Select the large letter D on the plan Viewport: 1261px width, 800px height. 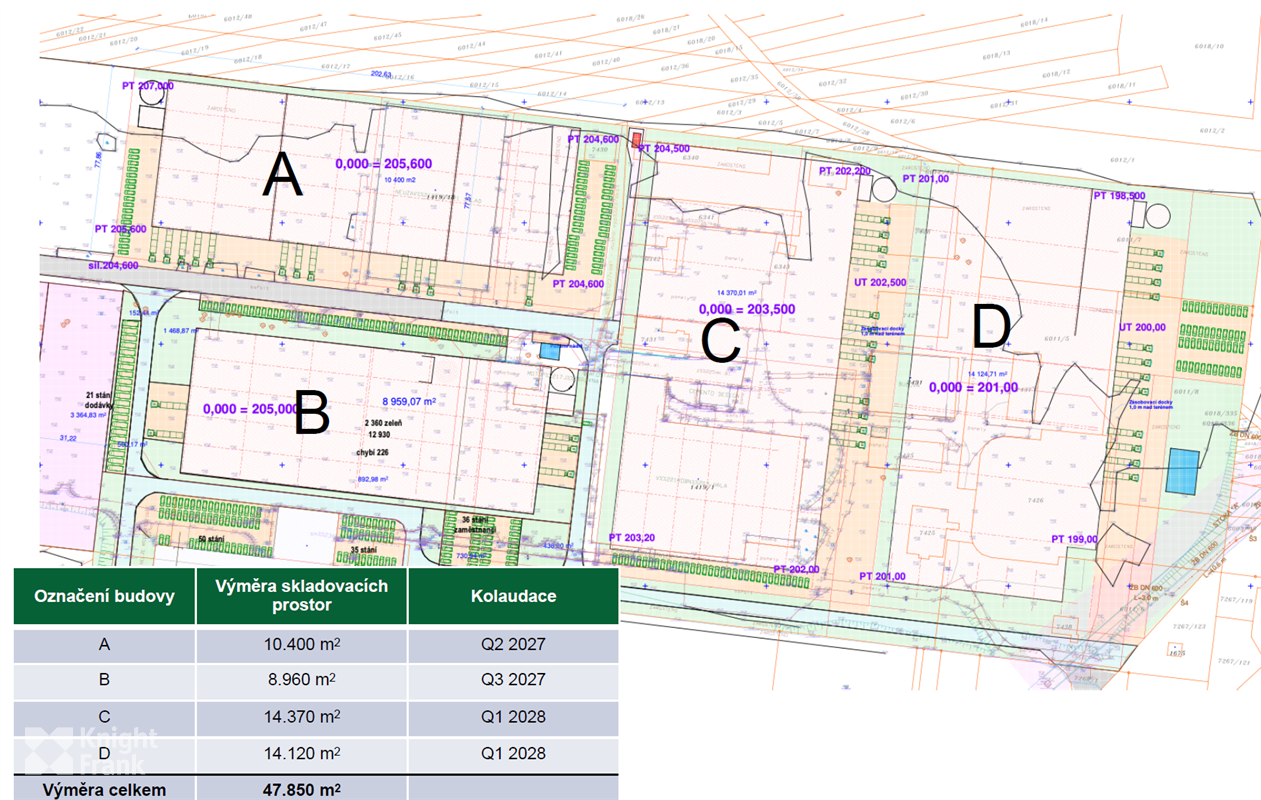[x=989, y=329]
